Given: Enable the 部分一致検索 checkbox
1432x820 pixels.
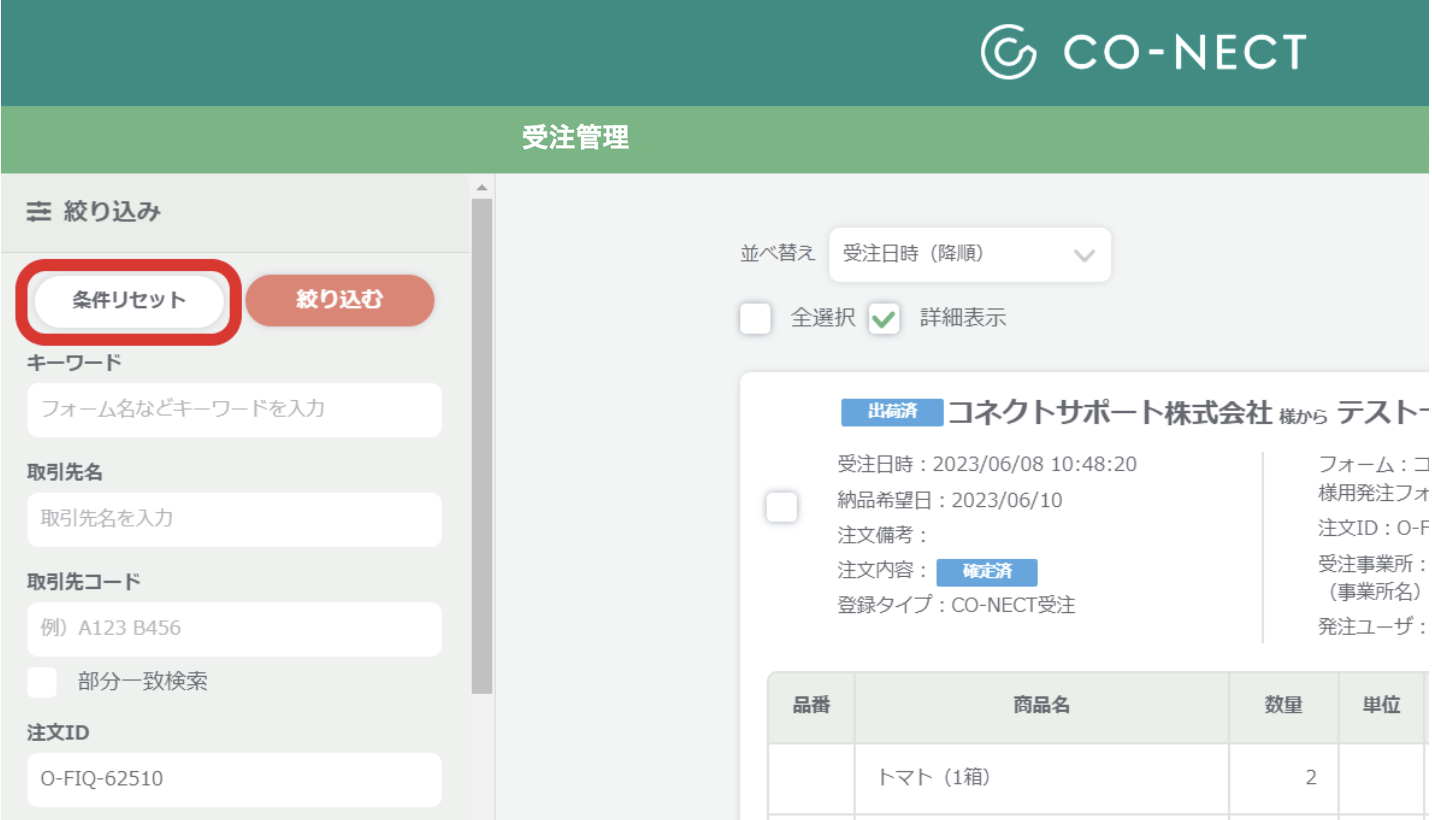Looking at the screenshot, I should 42,682.
